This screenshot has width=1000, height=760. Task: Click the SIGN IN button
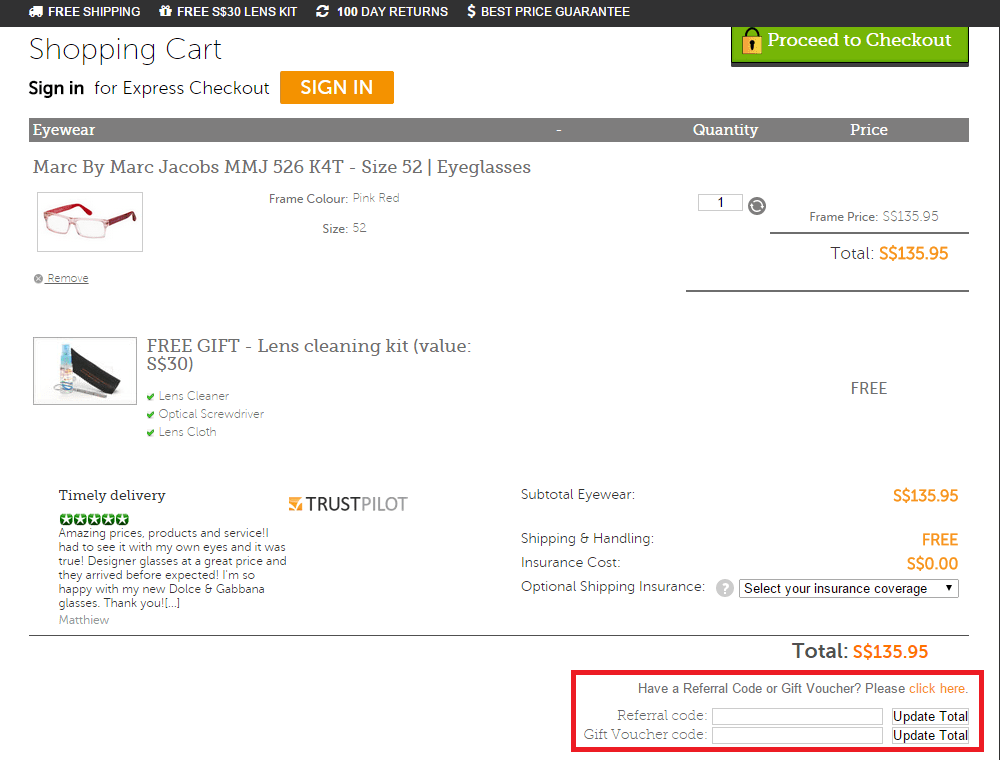336,87
